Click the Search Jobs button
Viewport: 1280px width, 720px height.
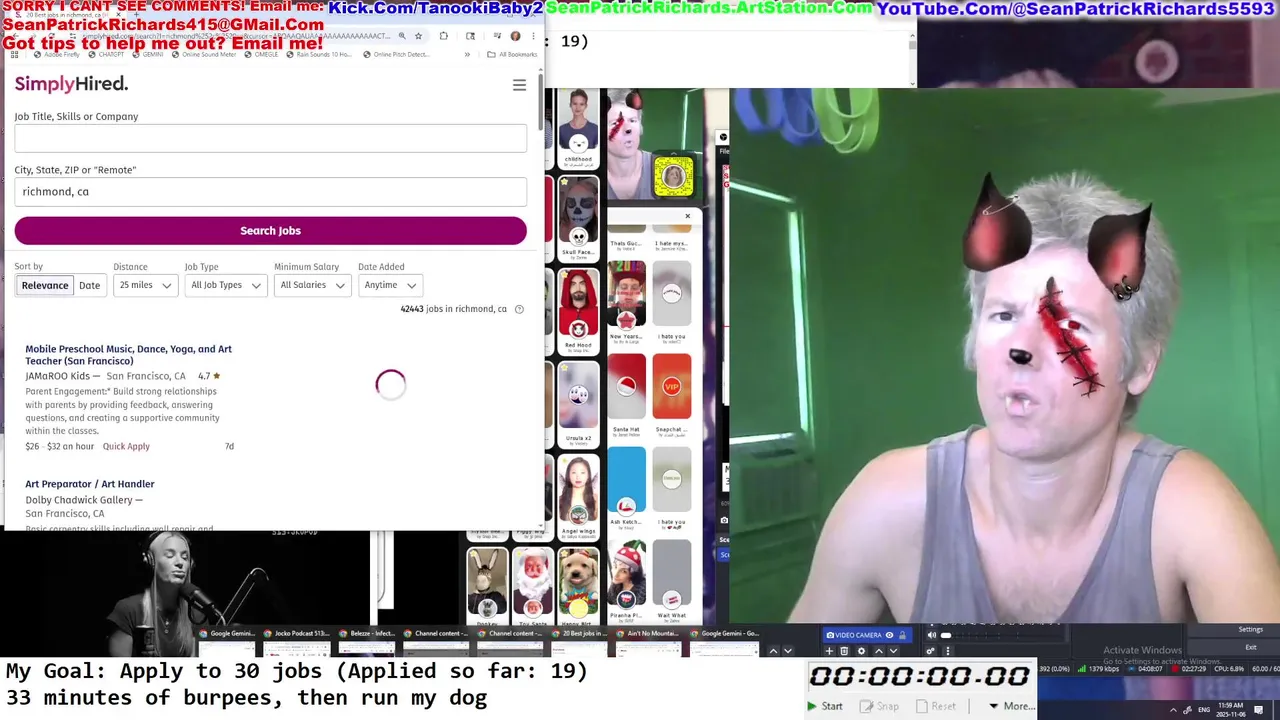pos(270,231)
